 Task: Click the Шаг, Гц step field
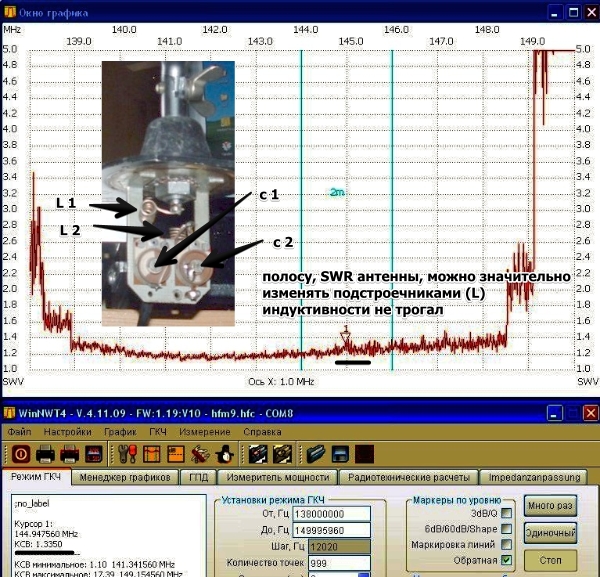click(x=339, y=547)
